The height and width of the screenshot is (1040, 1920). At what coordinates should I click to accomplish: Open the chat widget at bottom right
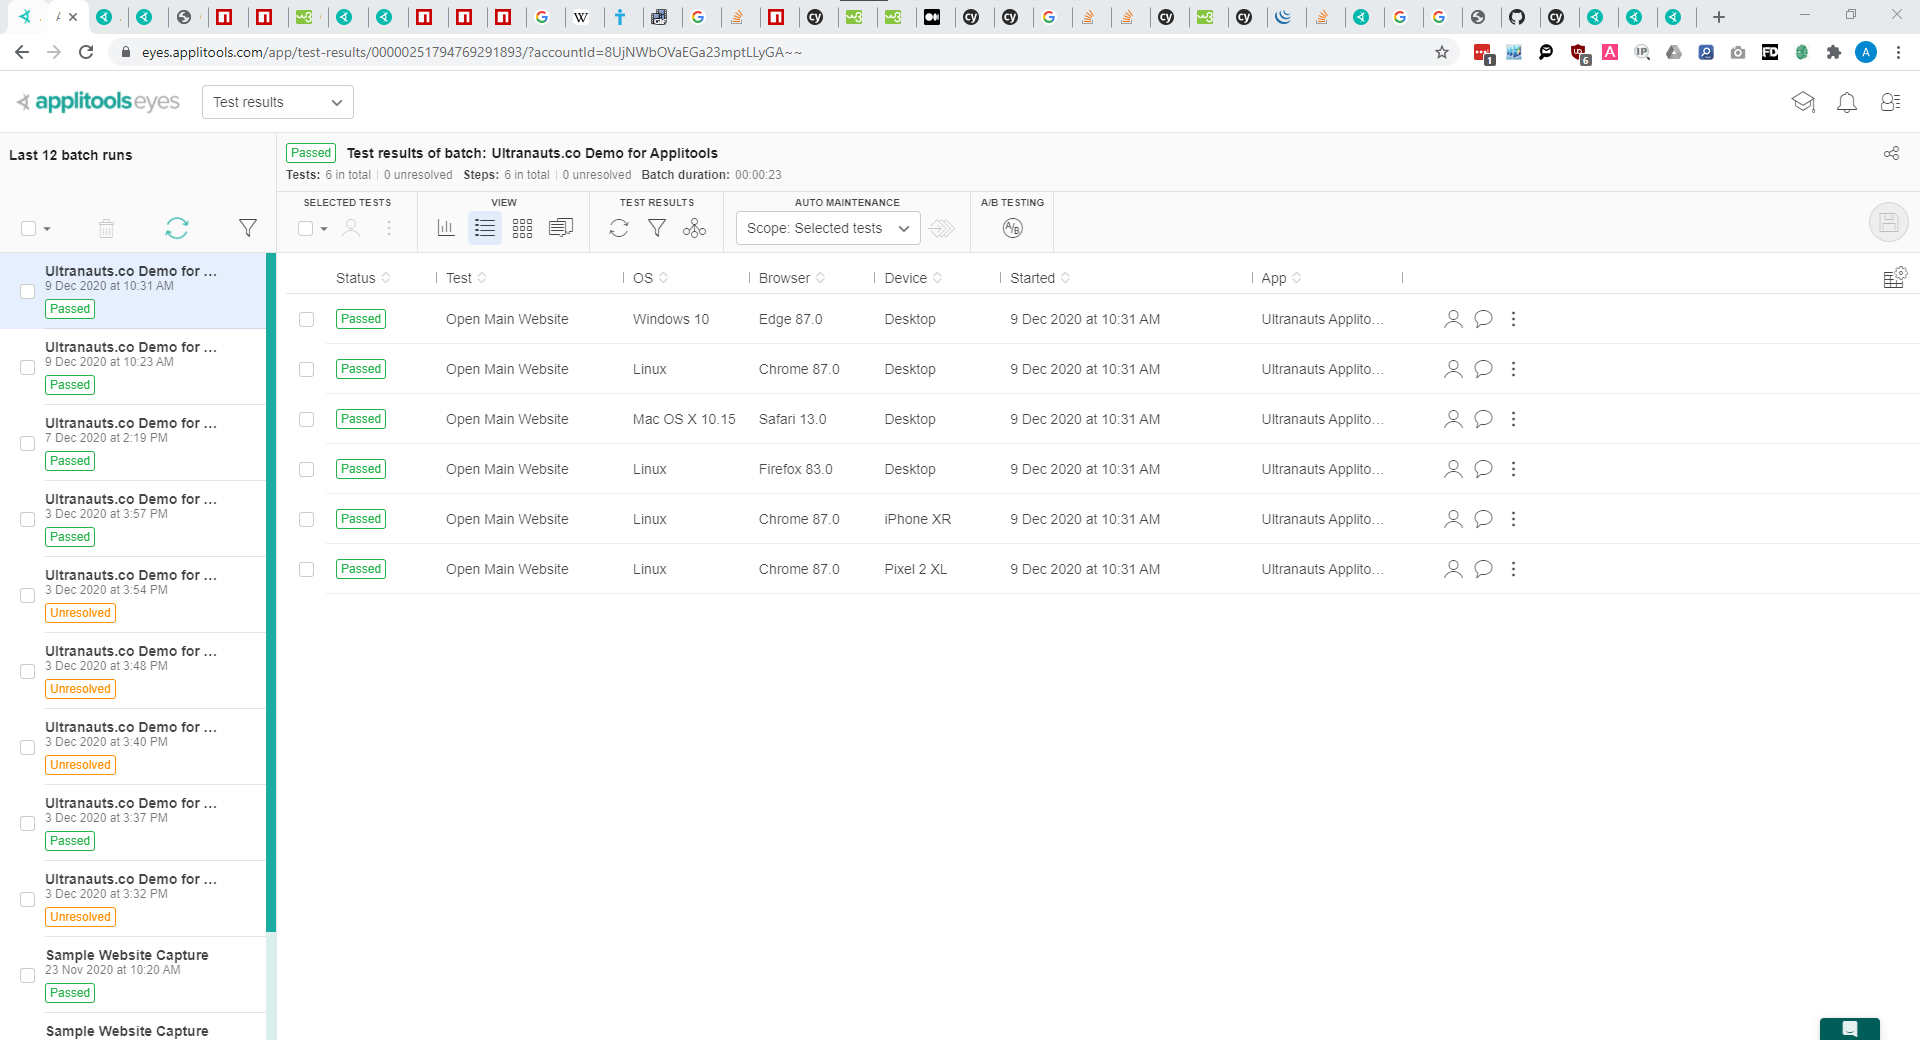[x=1850, y=1029]
